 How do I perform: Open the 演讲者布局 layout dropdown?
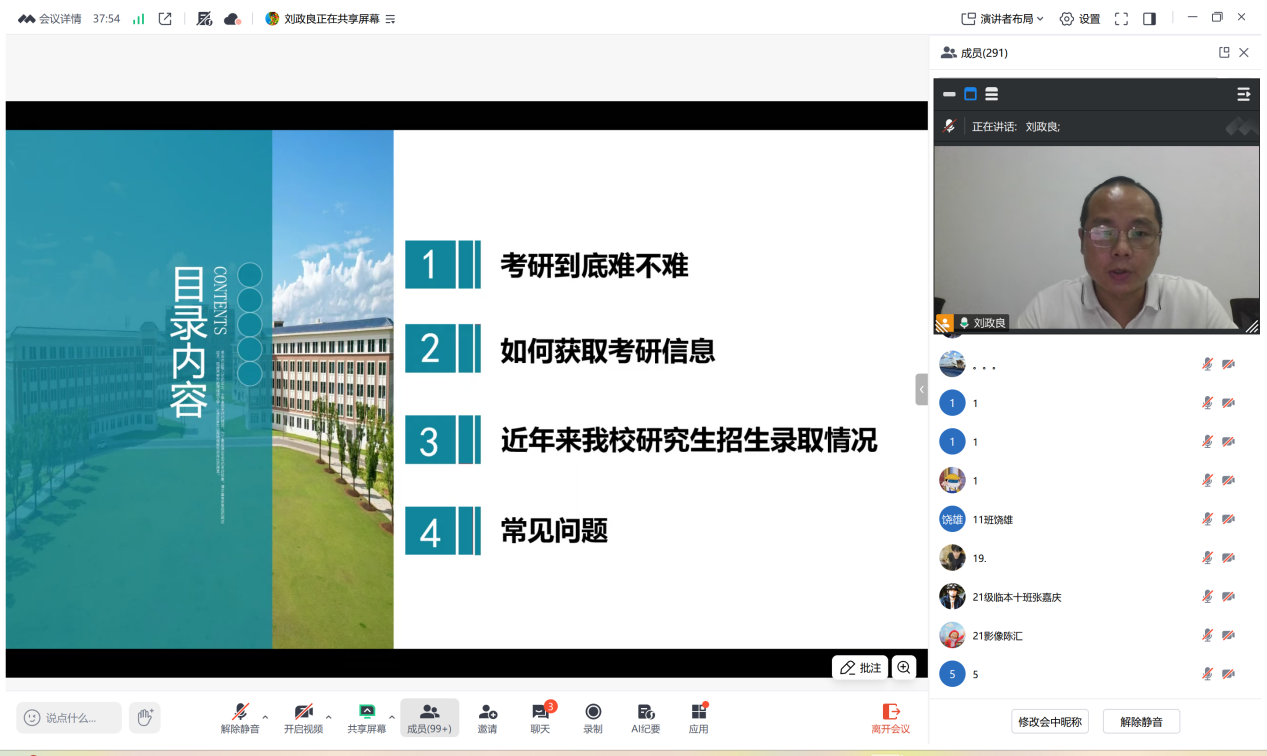(x=1002, y=19)
